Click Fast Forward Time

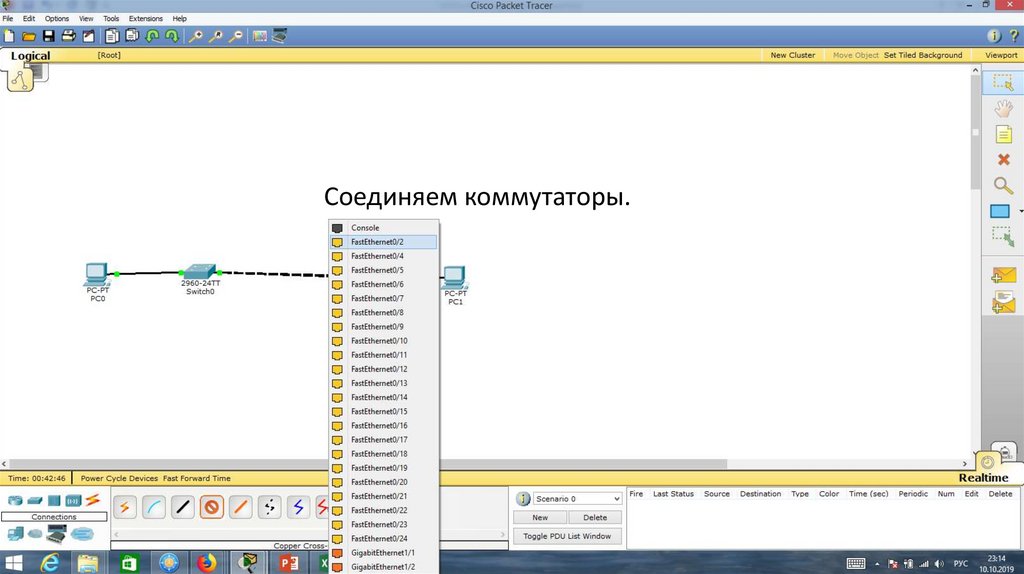(197, 478)
